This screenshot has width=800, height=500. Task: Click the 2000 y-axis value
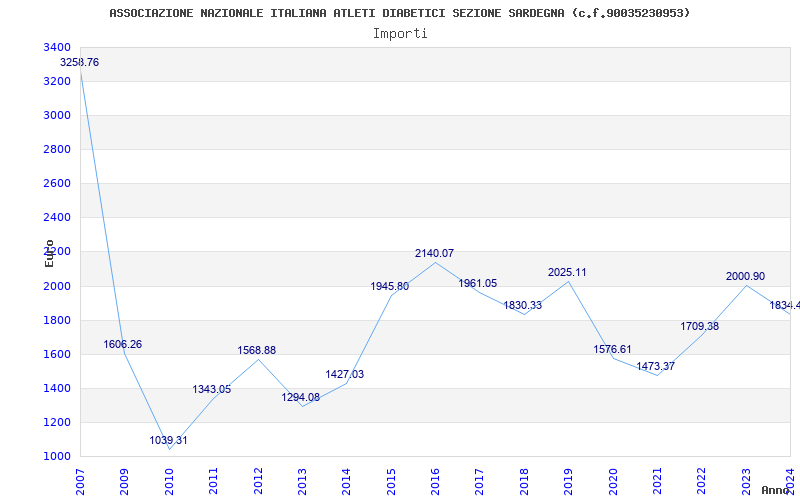coord(56,286)
